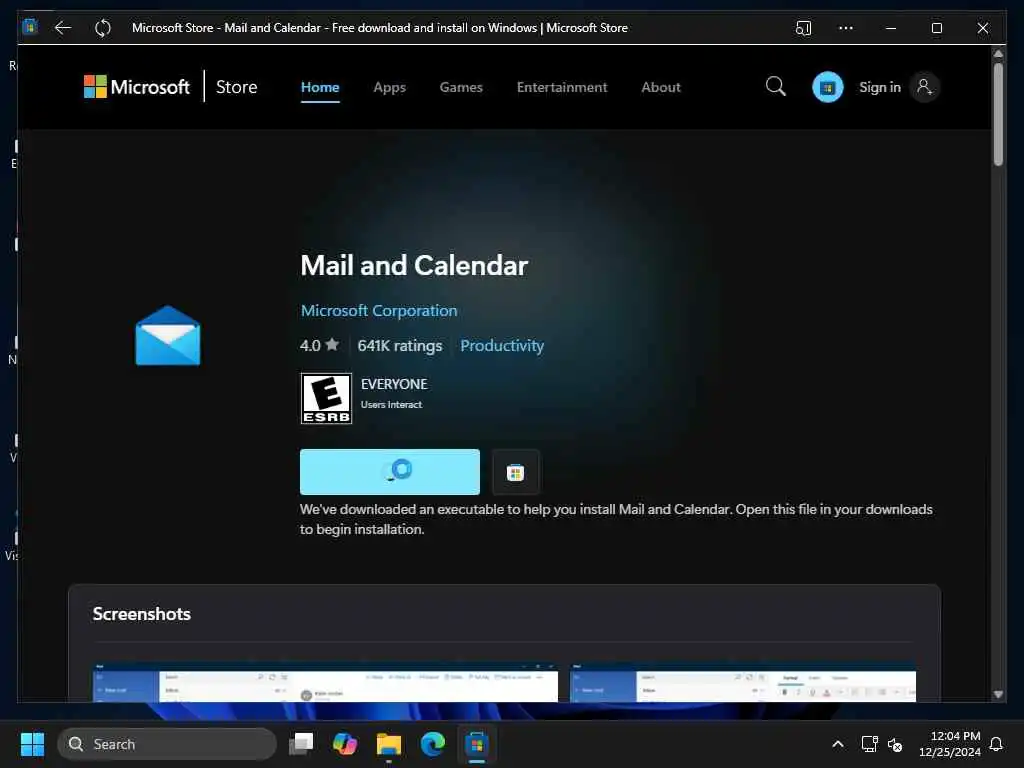Open Microsoft Edge from the taskbar
Screen dimensions: 1024x768
tap(432, 743)
